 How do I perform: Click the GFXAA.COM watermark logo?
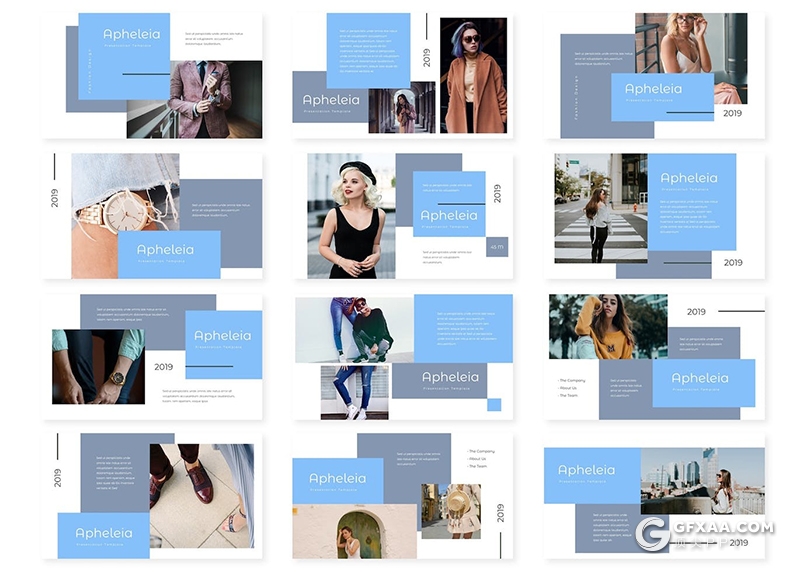pos(704,531)
